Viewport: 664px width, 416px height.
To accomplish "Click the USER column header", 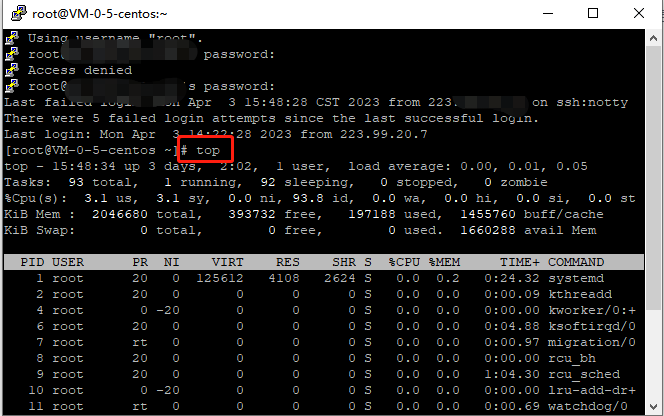I will (68, 262).
